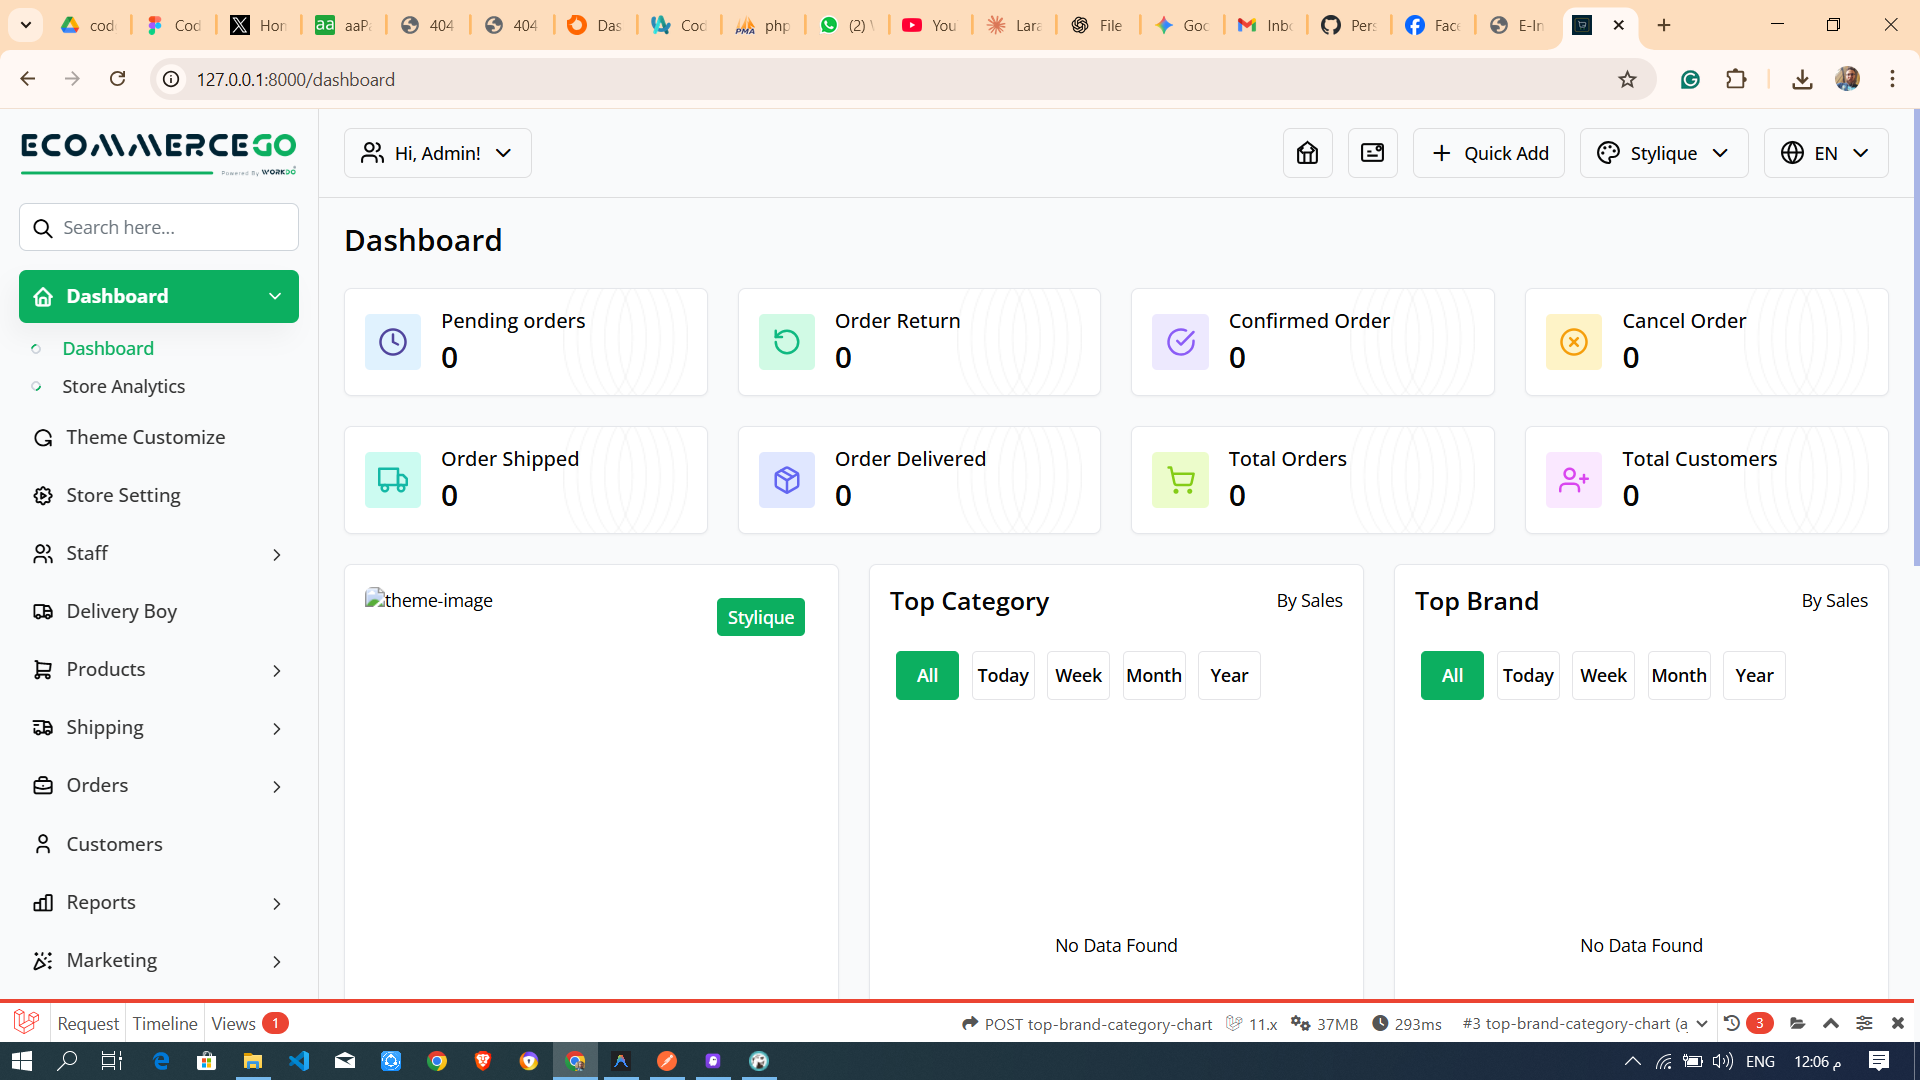Click the theme preview icon beside home

click(x=1372, y=153)
